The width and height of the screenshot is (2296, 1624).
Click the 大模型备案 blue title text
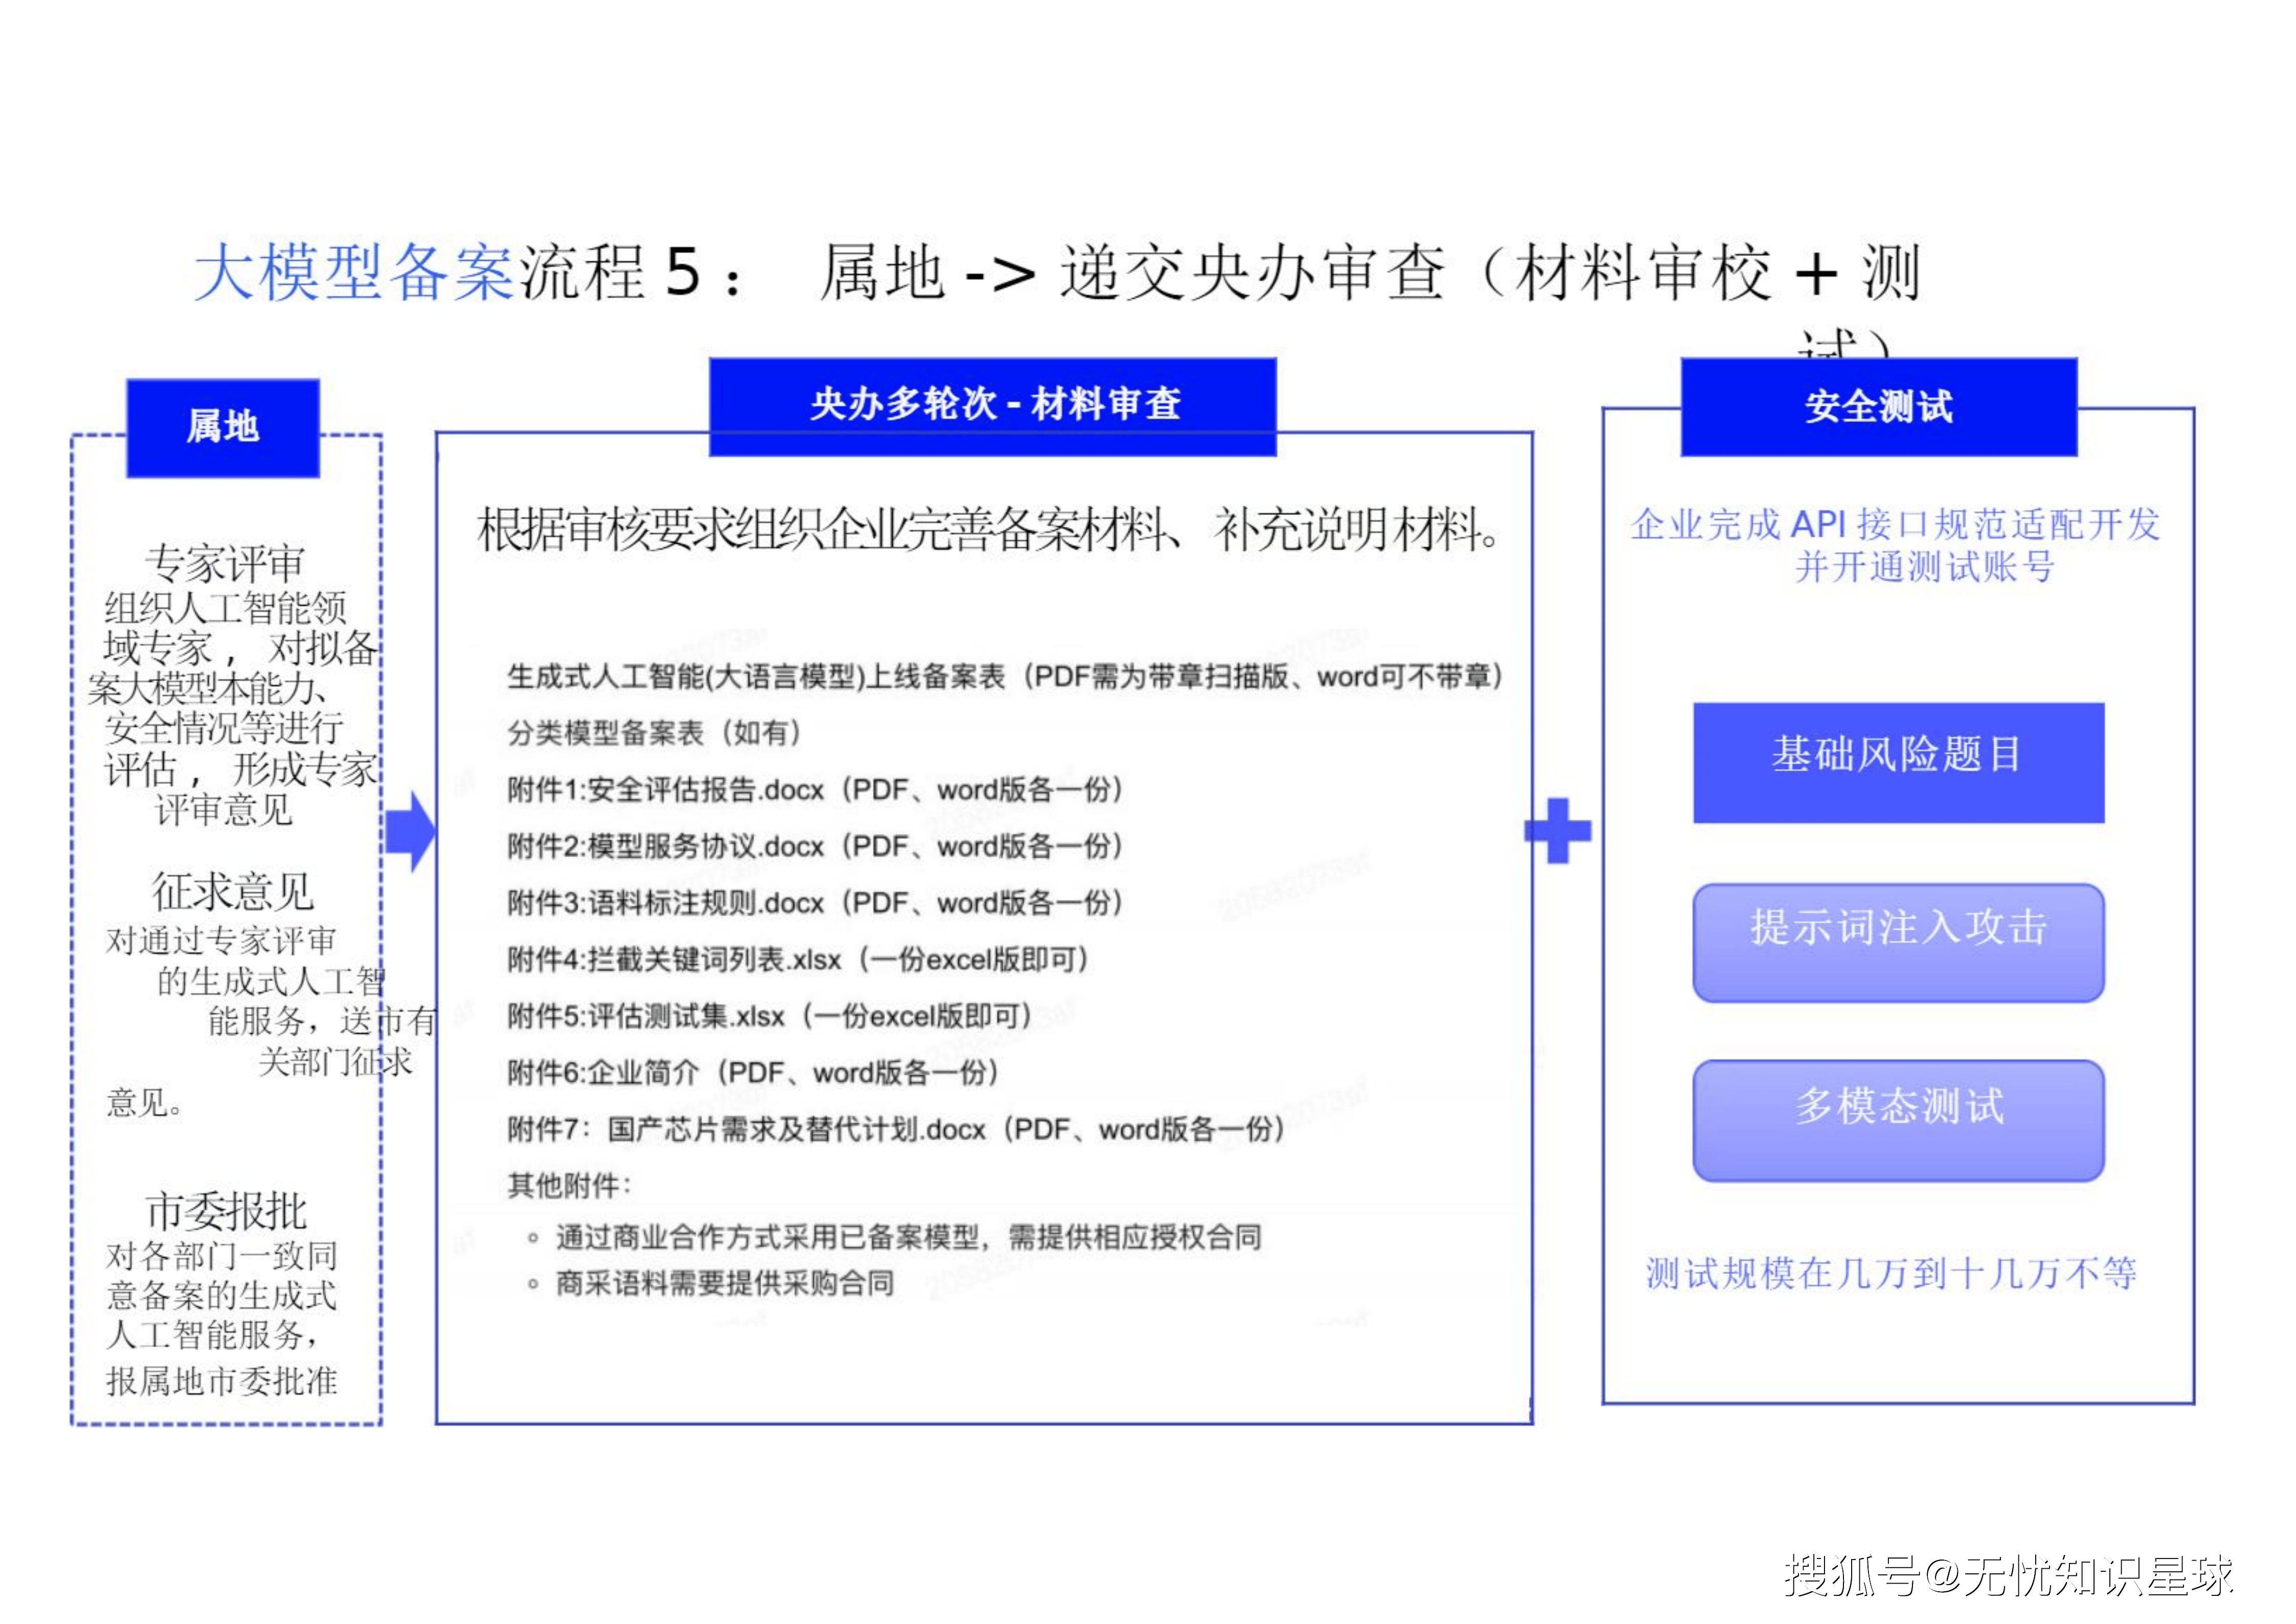click(x=354, y=272)
